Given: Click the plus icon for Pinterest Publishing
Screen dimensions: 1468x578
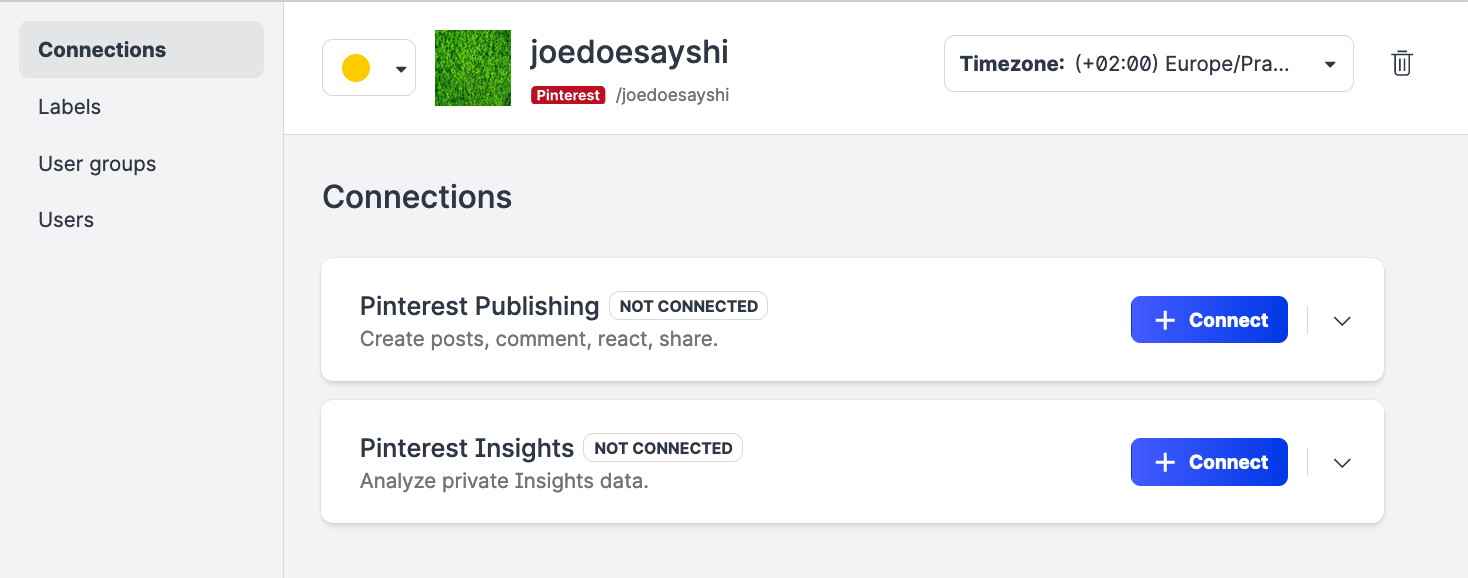Looking at the screenshot, I should pos(1164,321).
